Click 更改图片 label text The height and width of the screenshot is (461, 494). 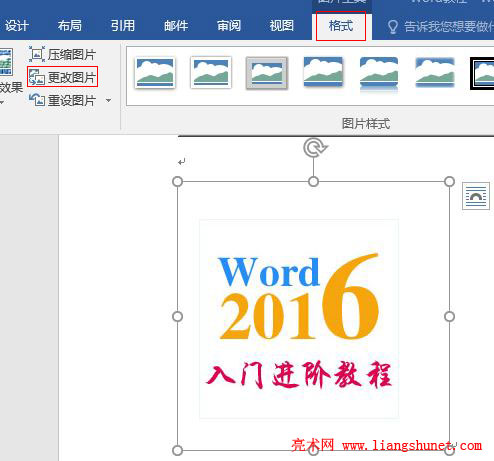[x=72, y=78]
